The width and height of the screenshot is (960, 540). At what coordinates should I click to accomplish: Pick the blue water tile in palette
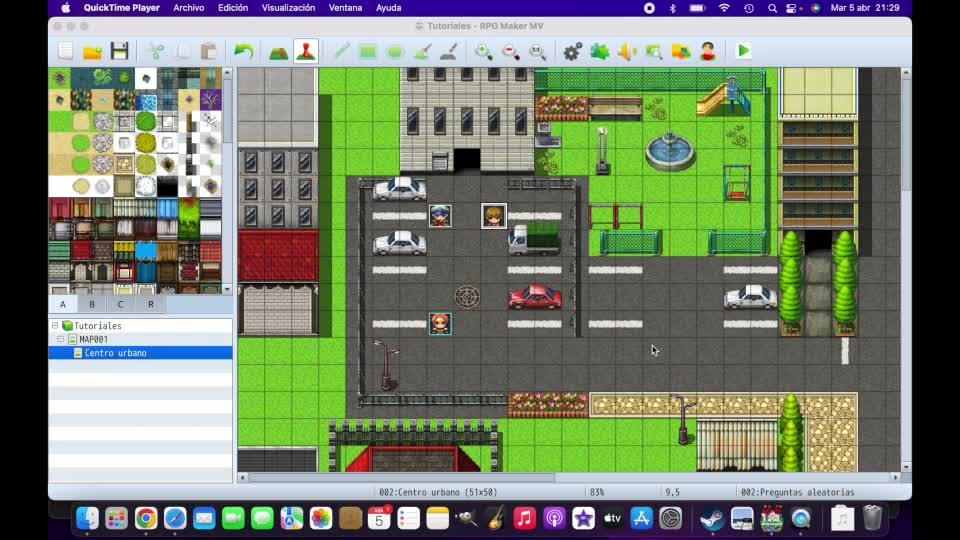point(146,101)
